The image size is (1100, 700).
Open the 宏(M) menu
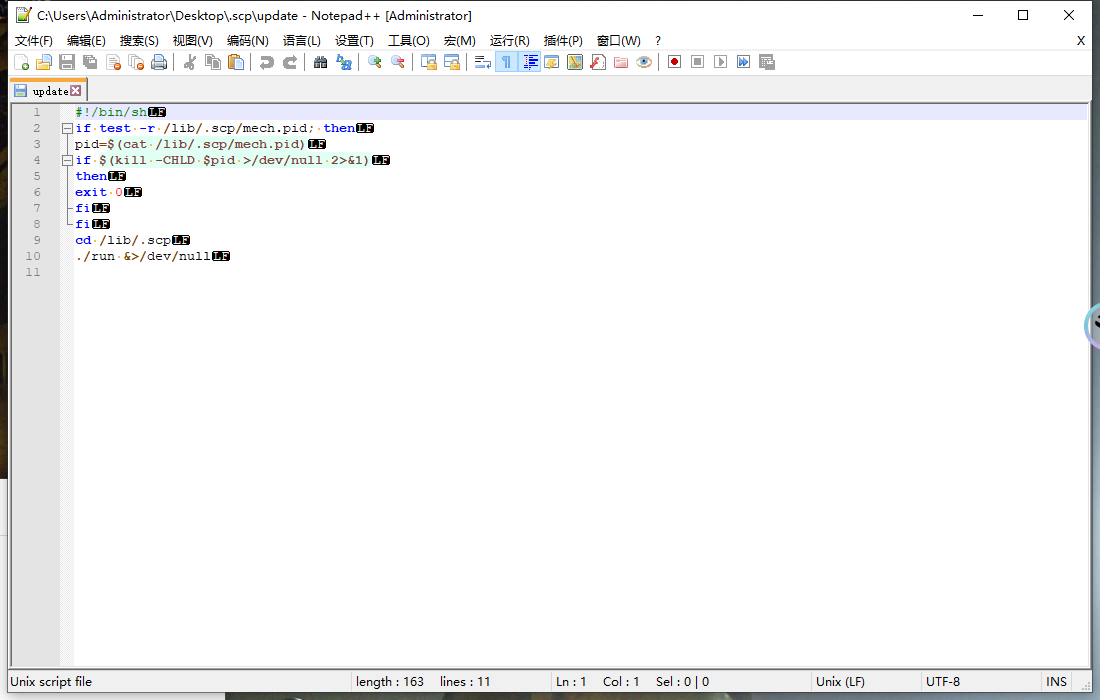point(460,41)
